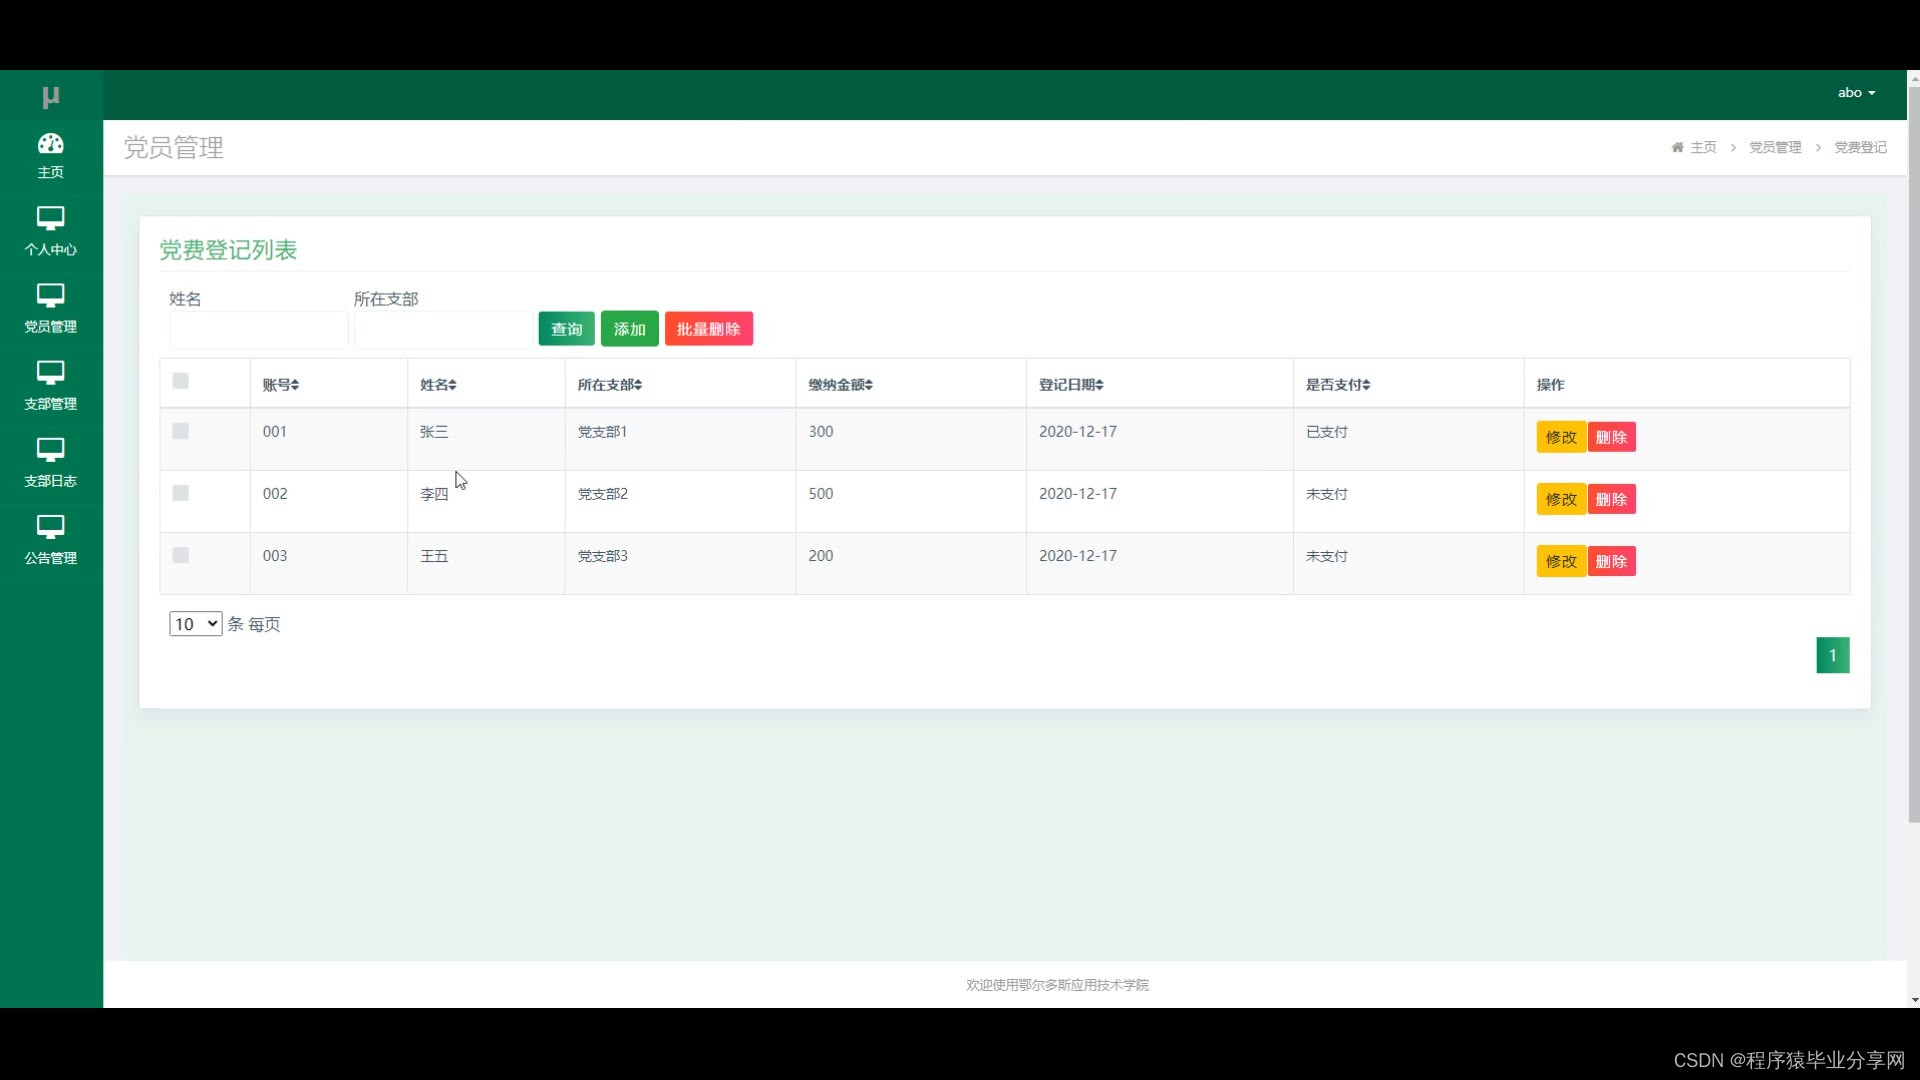Check the row checkbox for account 003
The image size is (1920, 1080).
[180, 555]
